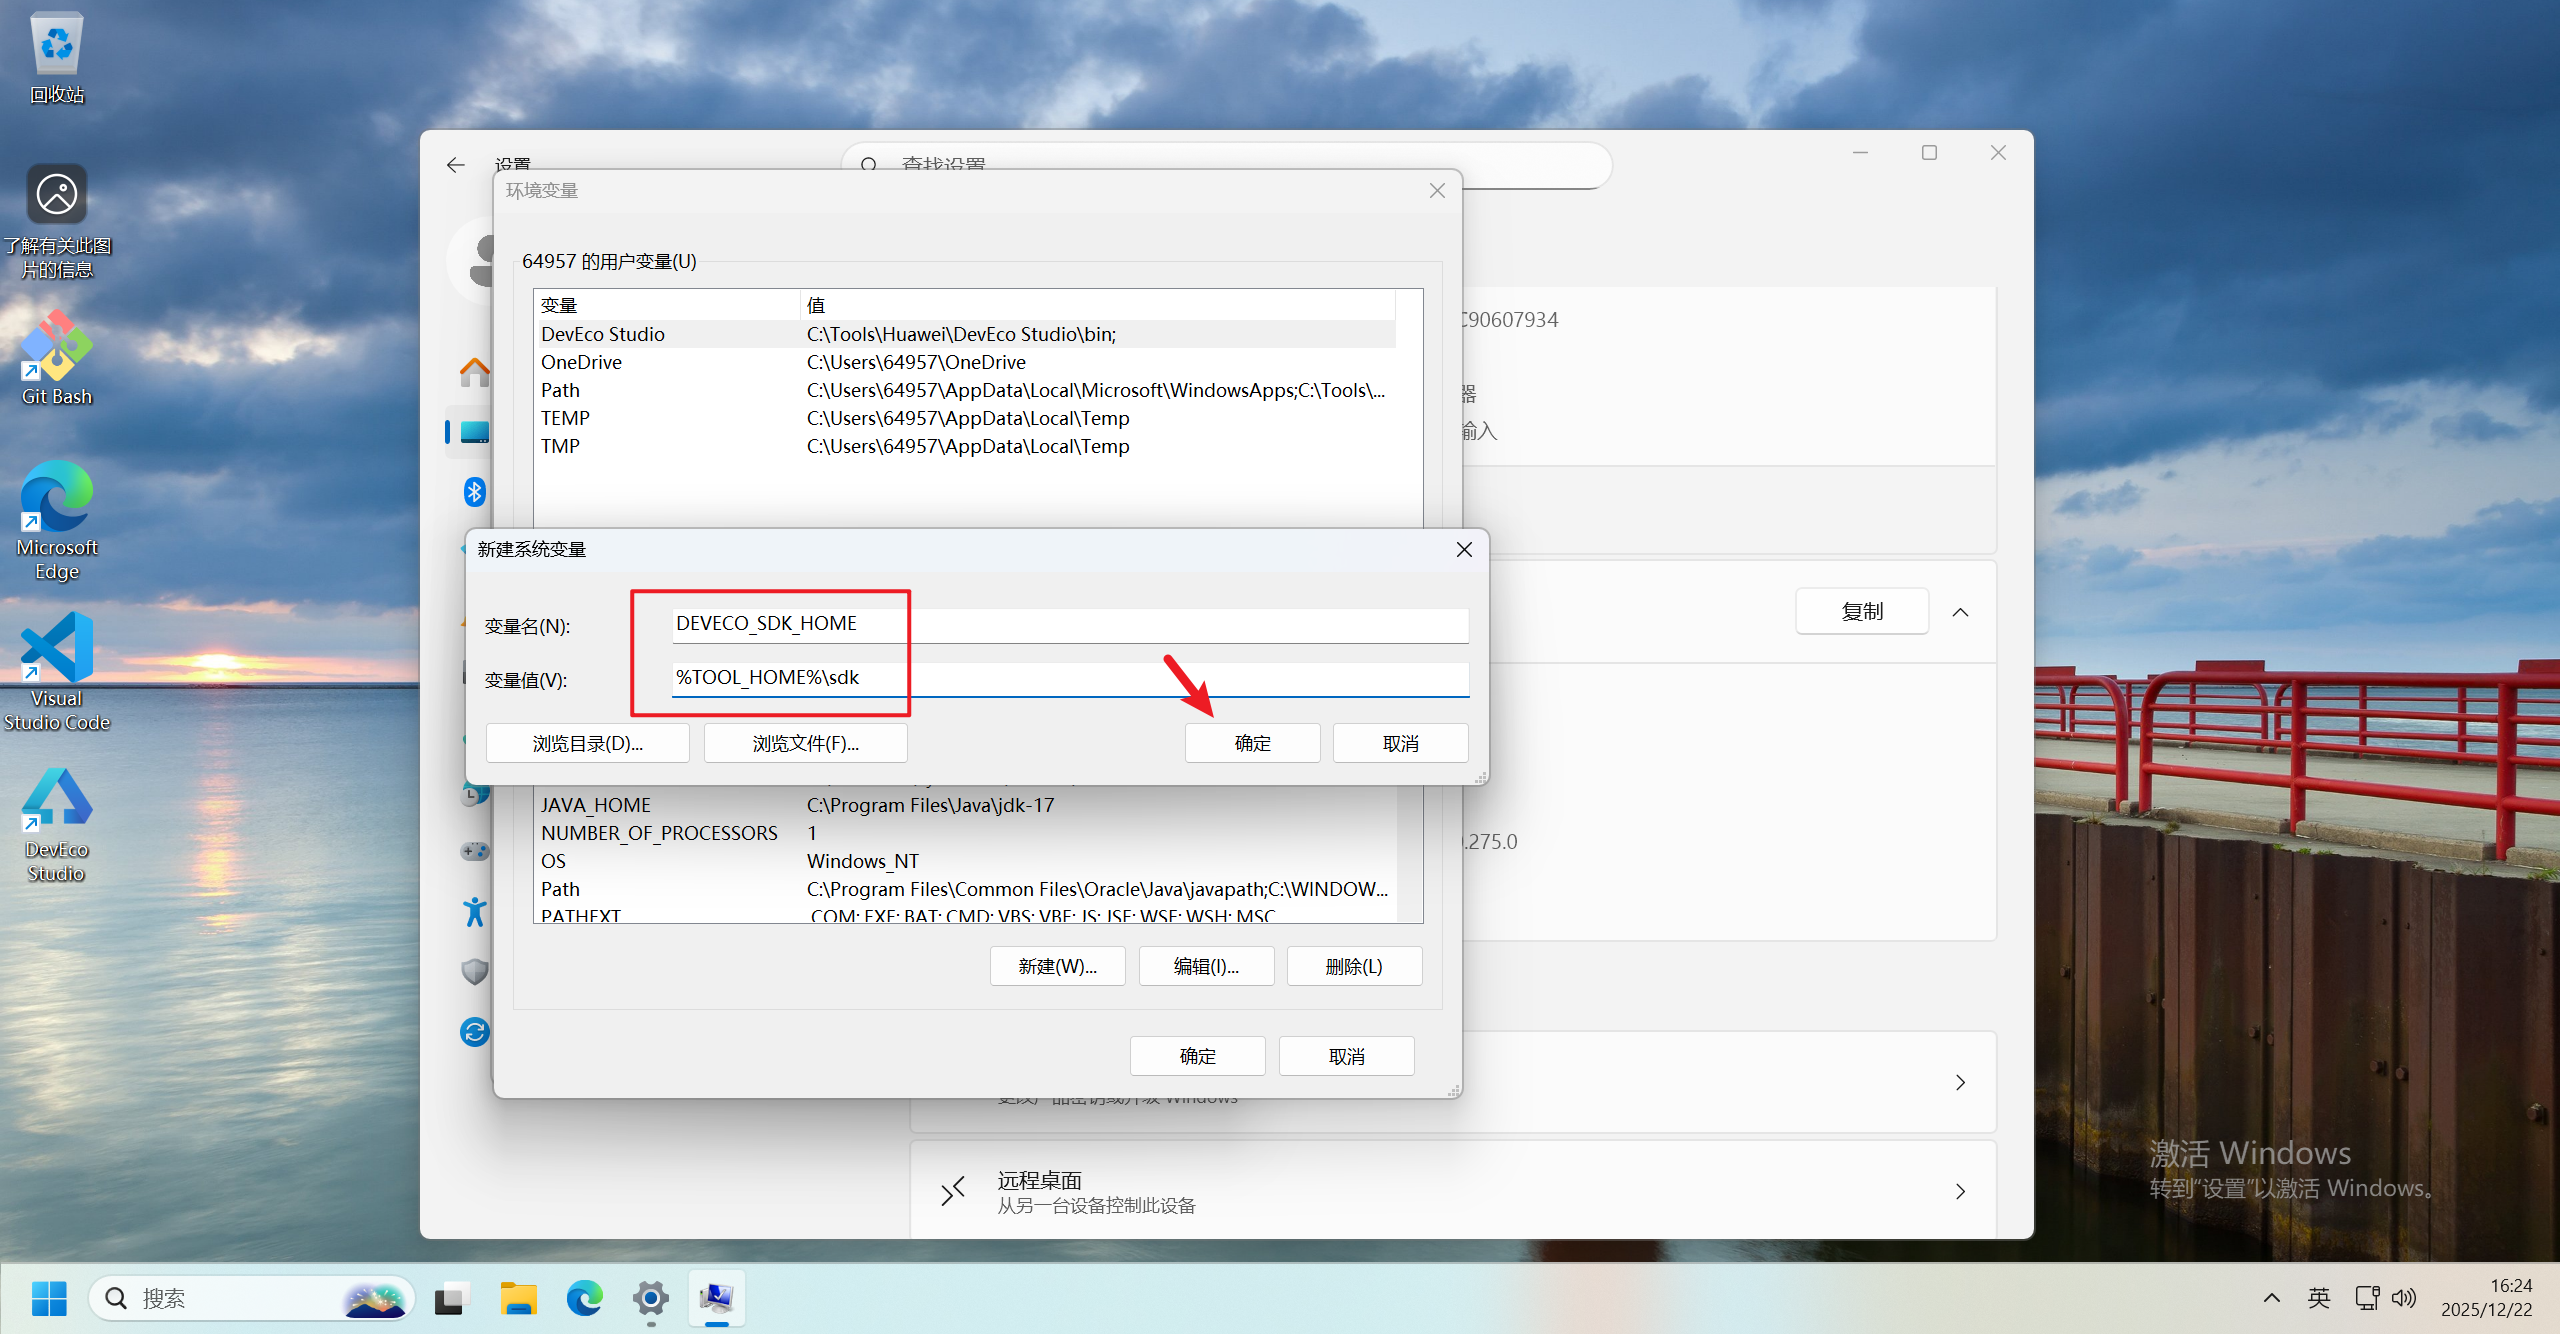Open File Explorer from the taskbar

point(518,1298)
